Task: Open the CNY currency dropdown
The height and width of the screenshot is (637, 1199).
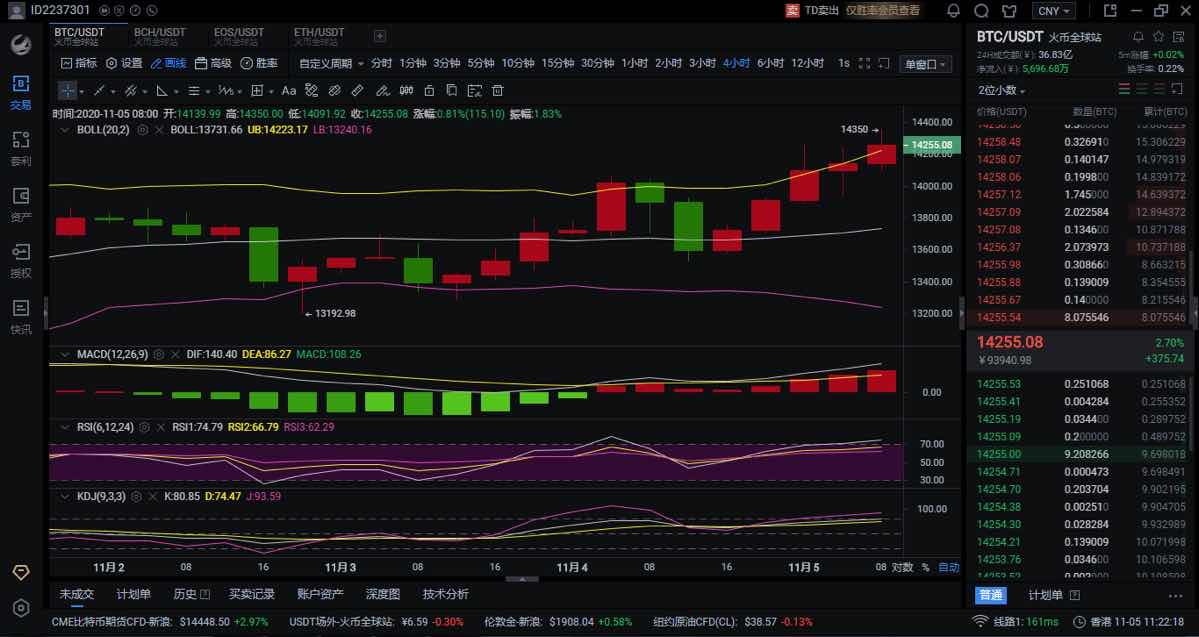Action: point(1053,11)
